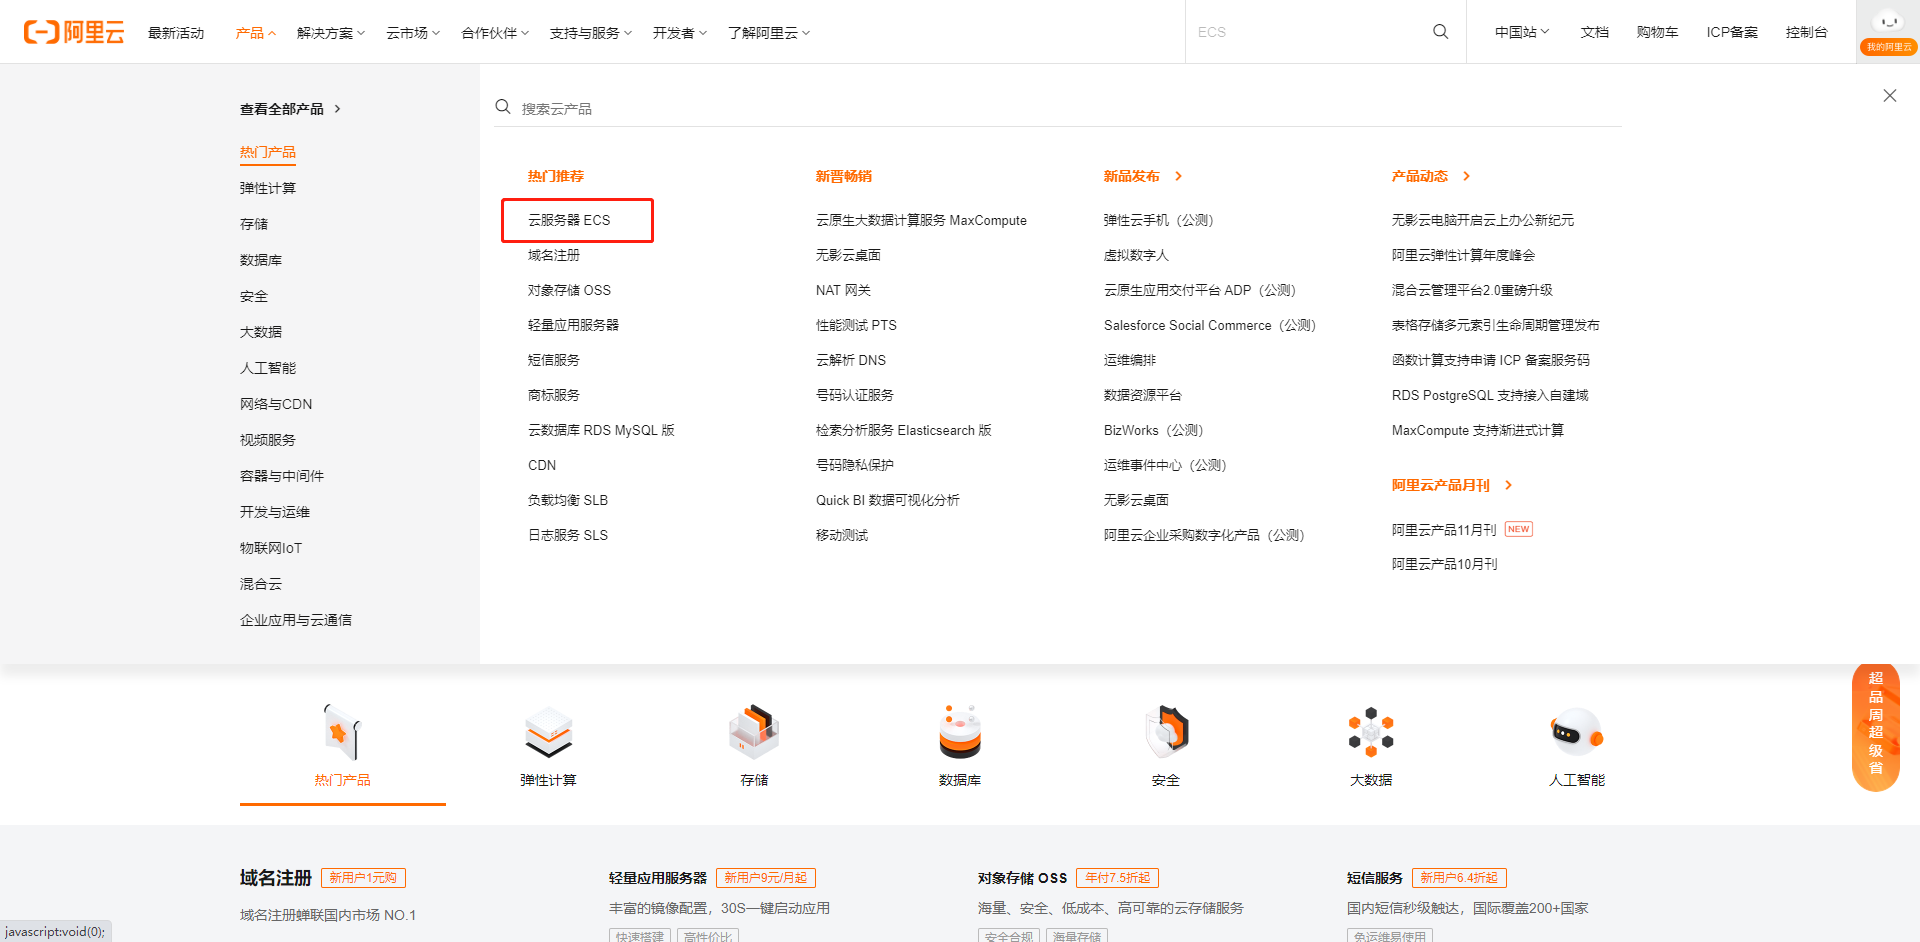
Task: Go to ICP备案 in top bar
Action: pyautogui.click(x=1732, y=32)
